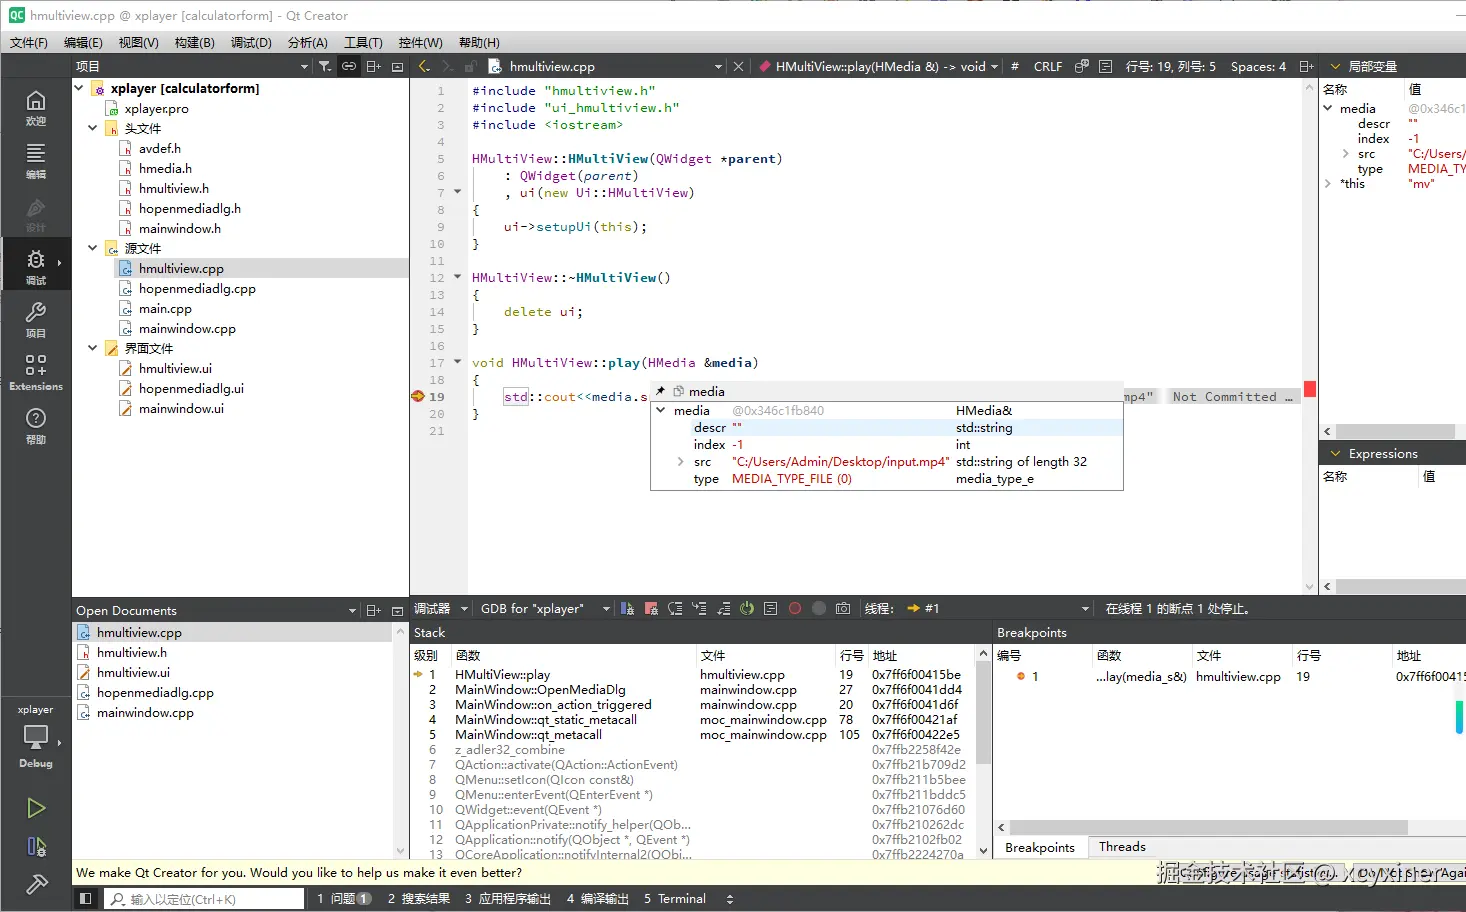This screenshot has height=912, width=1466.
Task: Click the Run green play button
Action: [x=36, y=808]
